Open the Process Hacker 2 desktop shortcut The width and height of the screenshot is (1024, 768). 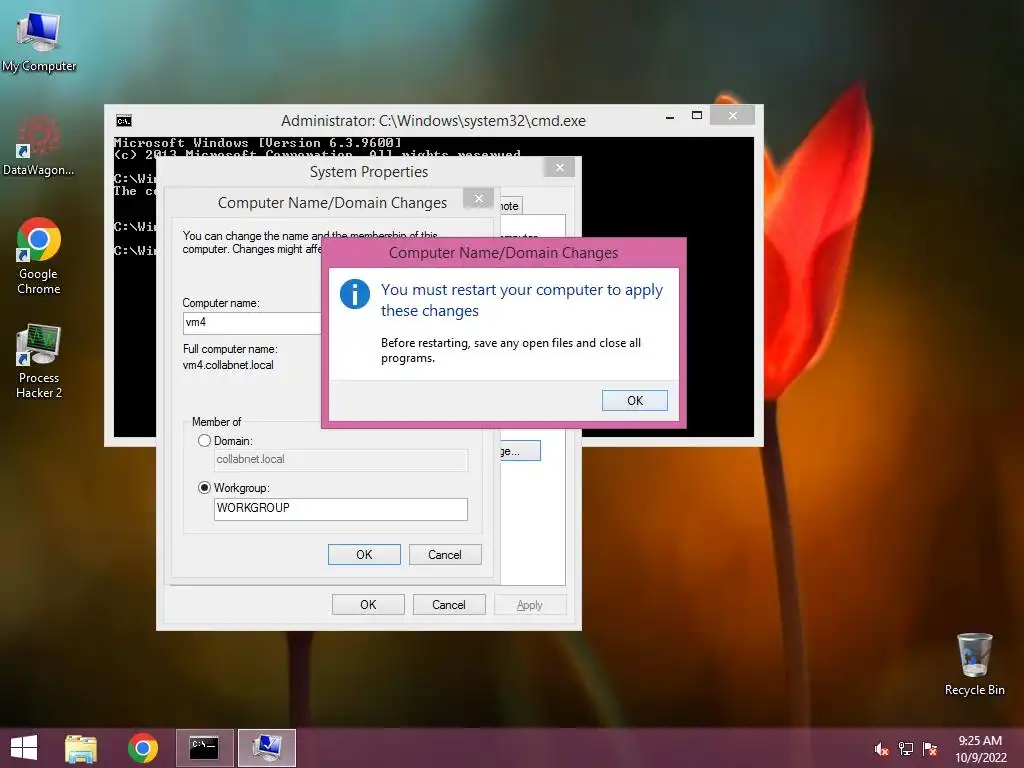[x=39, y=360]
